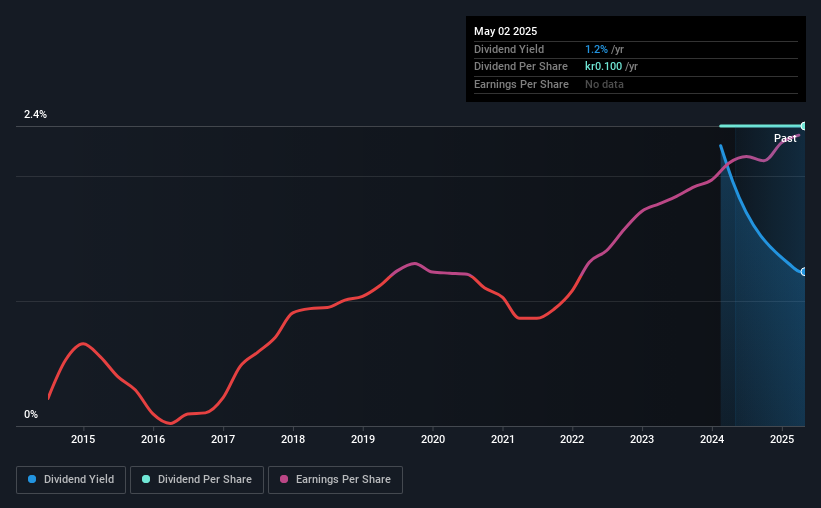Click the pink Earnings Per Share legend dot

(284, 479)
